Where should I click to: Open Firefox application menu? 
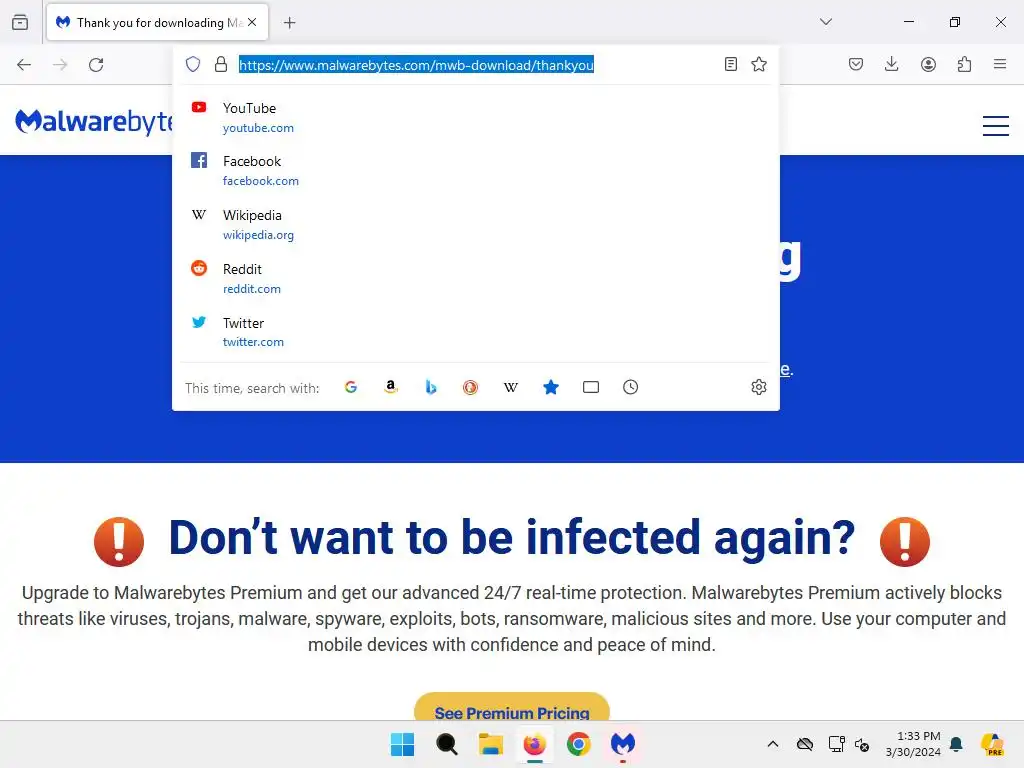[x=1000, y=64]
